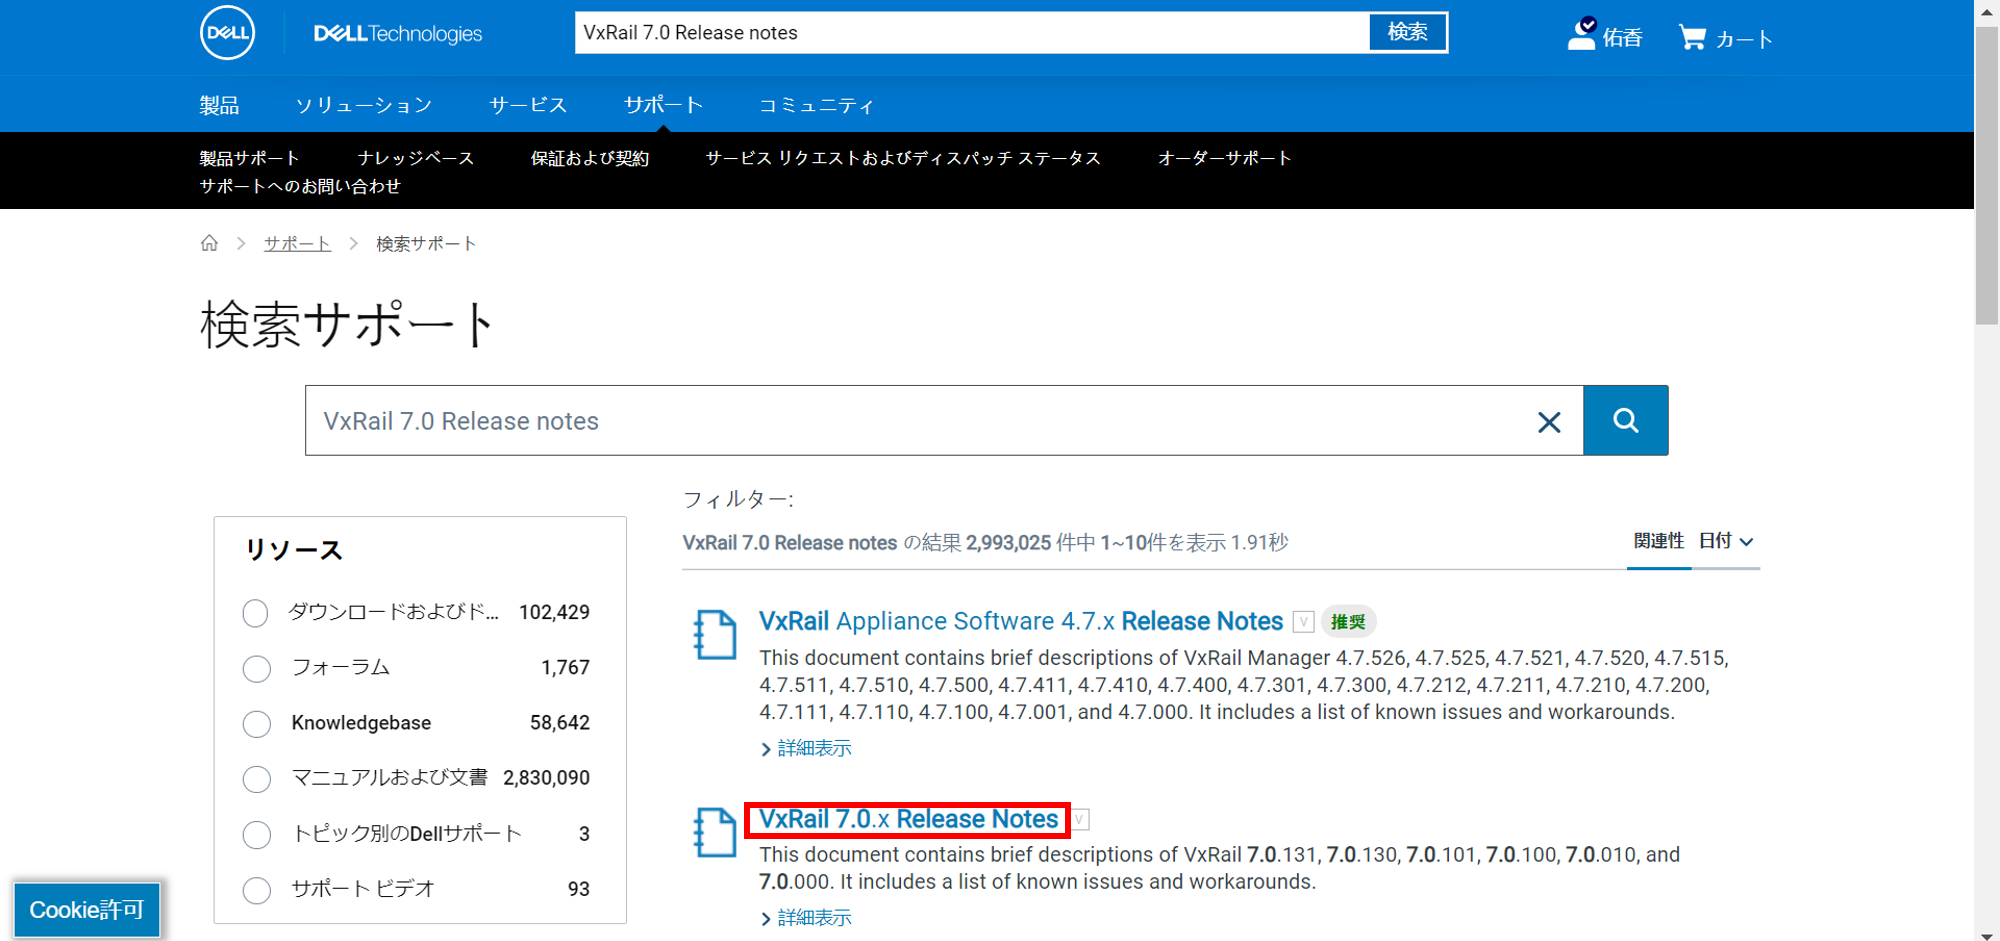This screenshot has height=941, width=2000.
Task: Open the サポート menu
Action: 664,105
